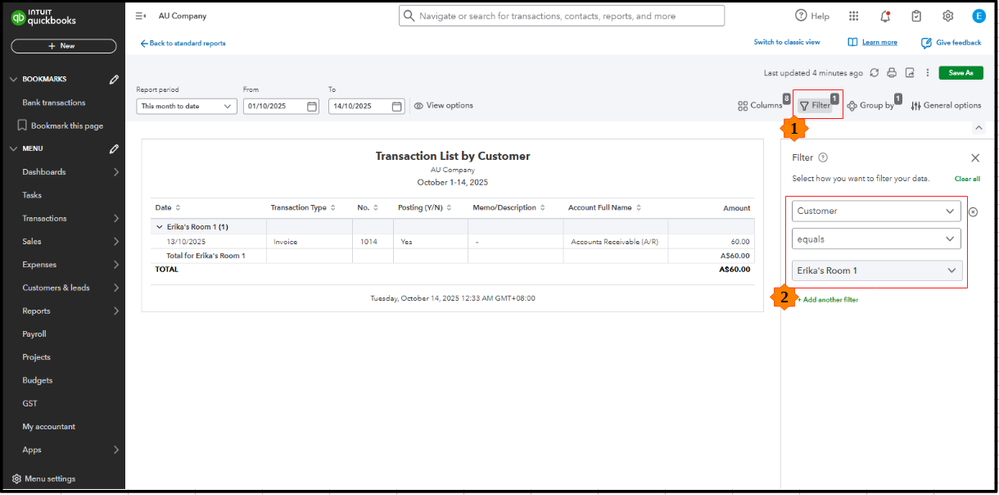The height and width of the screenshot is (495, 999).
Task: Open the From date calendar picker
Action: (x=312, y=106)
